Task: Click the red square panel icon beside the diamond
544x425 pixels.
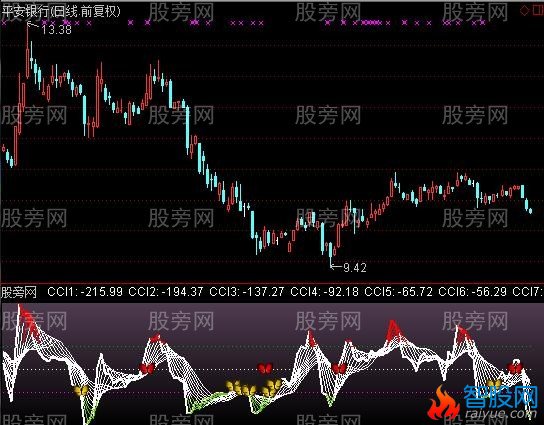Action: (538, 10)
